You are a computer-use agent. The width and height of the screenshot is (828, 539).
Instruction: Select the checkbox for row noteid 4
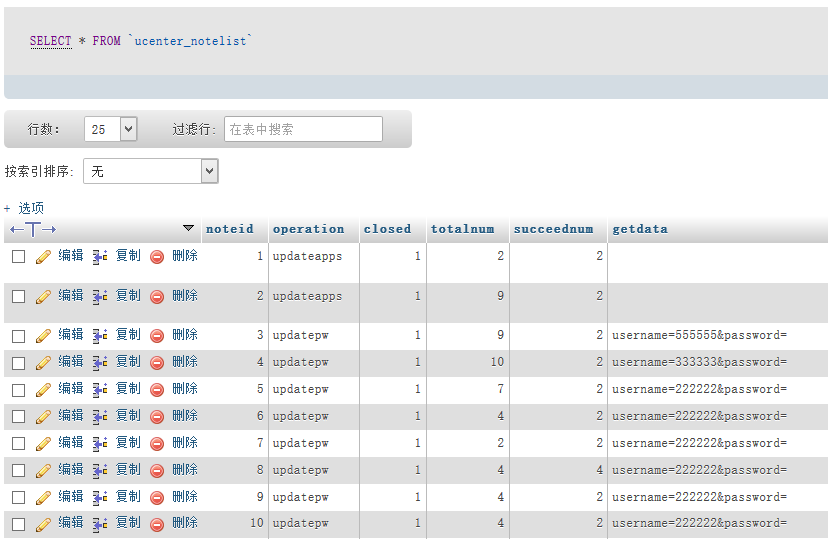[18, 362]
